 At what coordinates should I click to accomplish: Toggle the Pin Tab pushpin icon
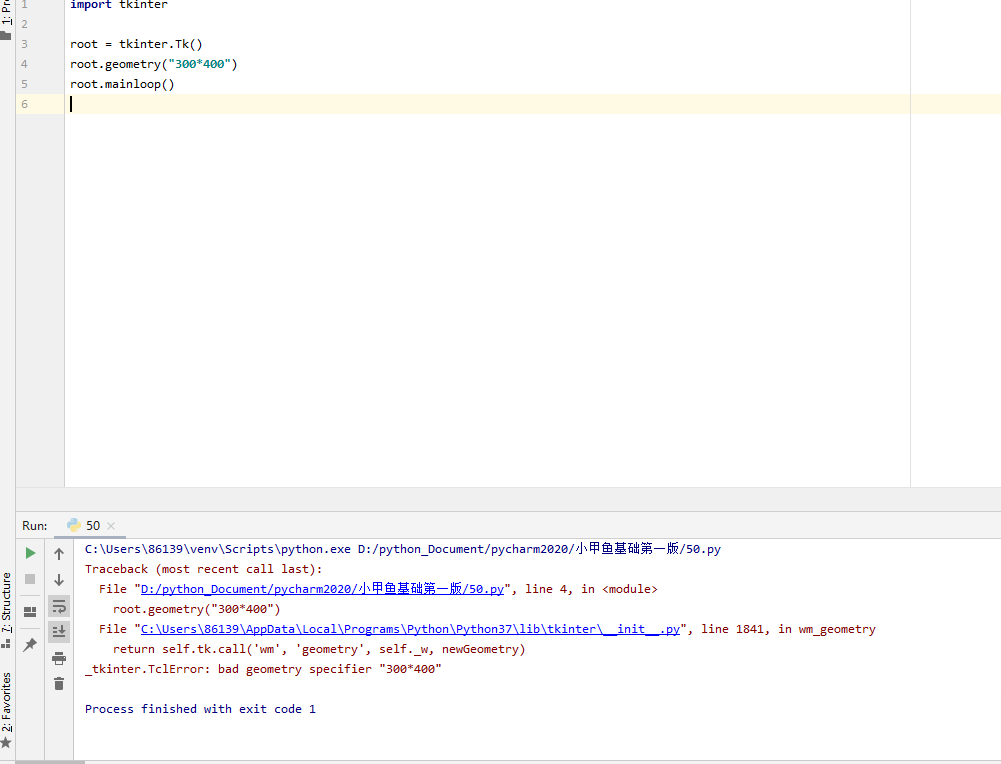click(x=30, y=645)
